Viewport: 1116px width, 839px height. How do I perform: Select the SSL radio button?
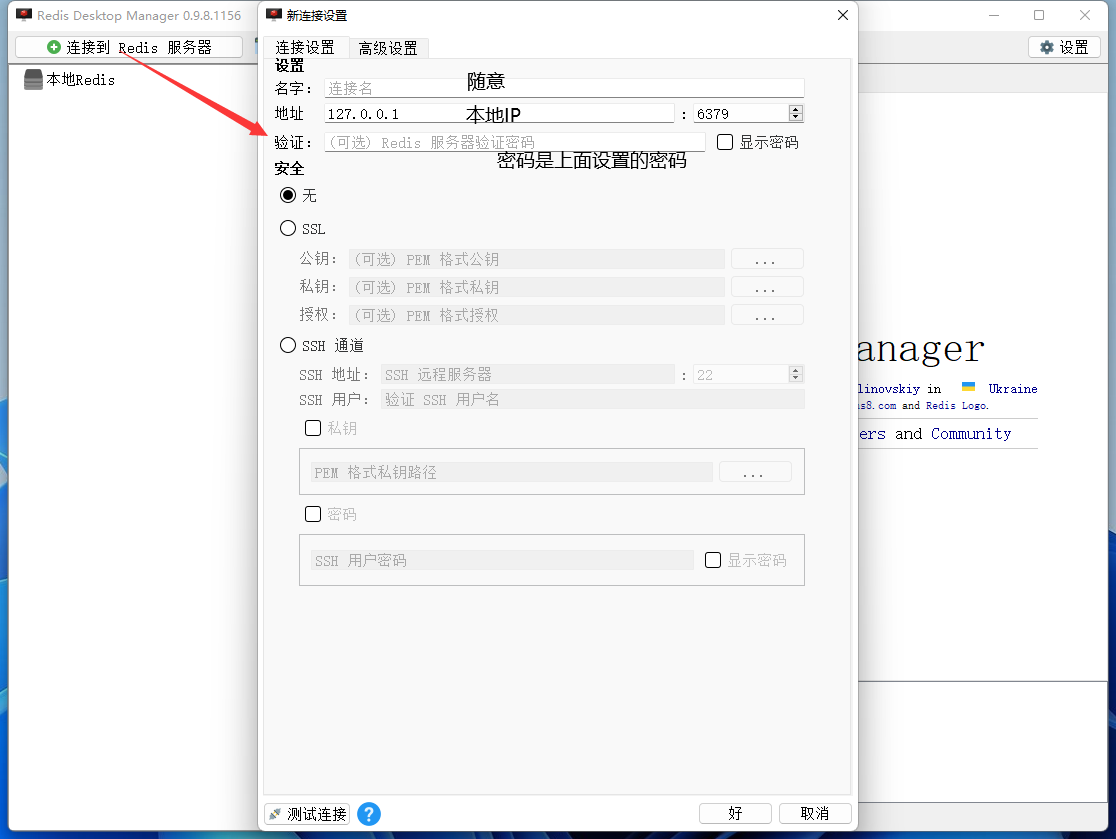click(288, 228)
